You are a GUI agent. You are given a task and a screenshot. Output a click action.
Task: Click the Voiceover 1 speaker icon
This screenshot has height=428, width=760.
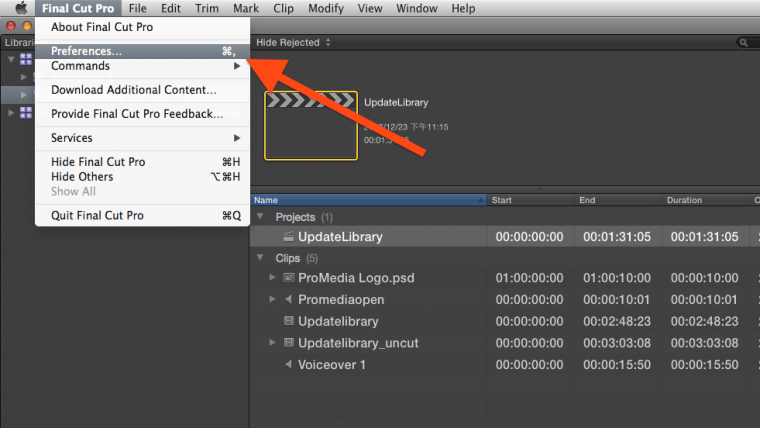point(288,364)
